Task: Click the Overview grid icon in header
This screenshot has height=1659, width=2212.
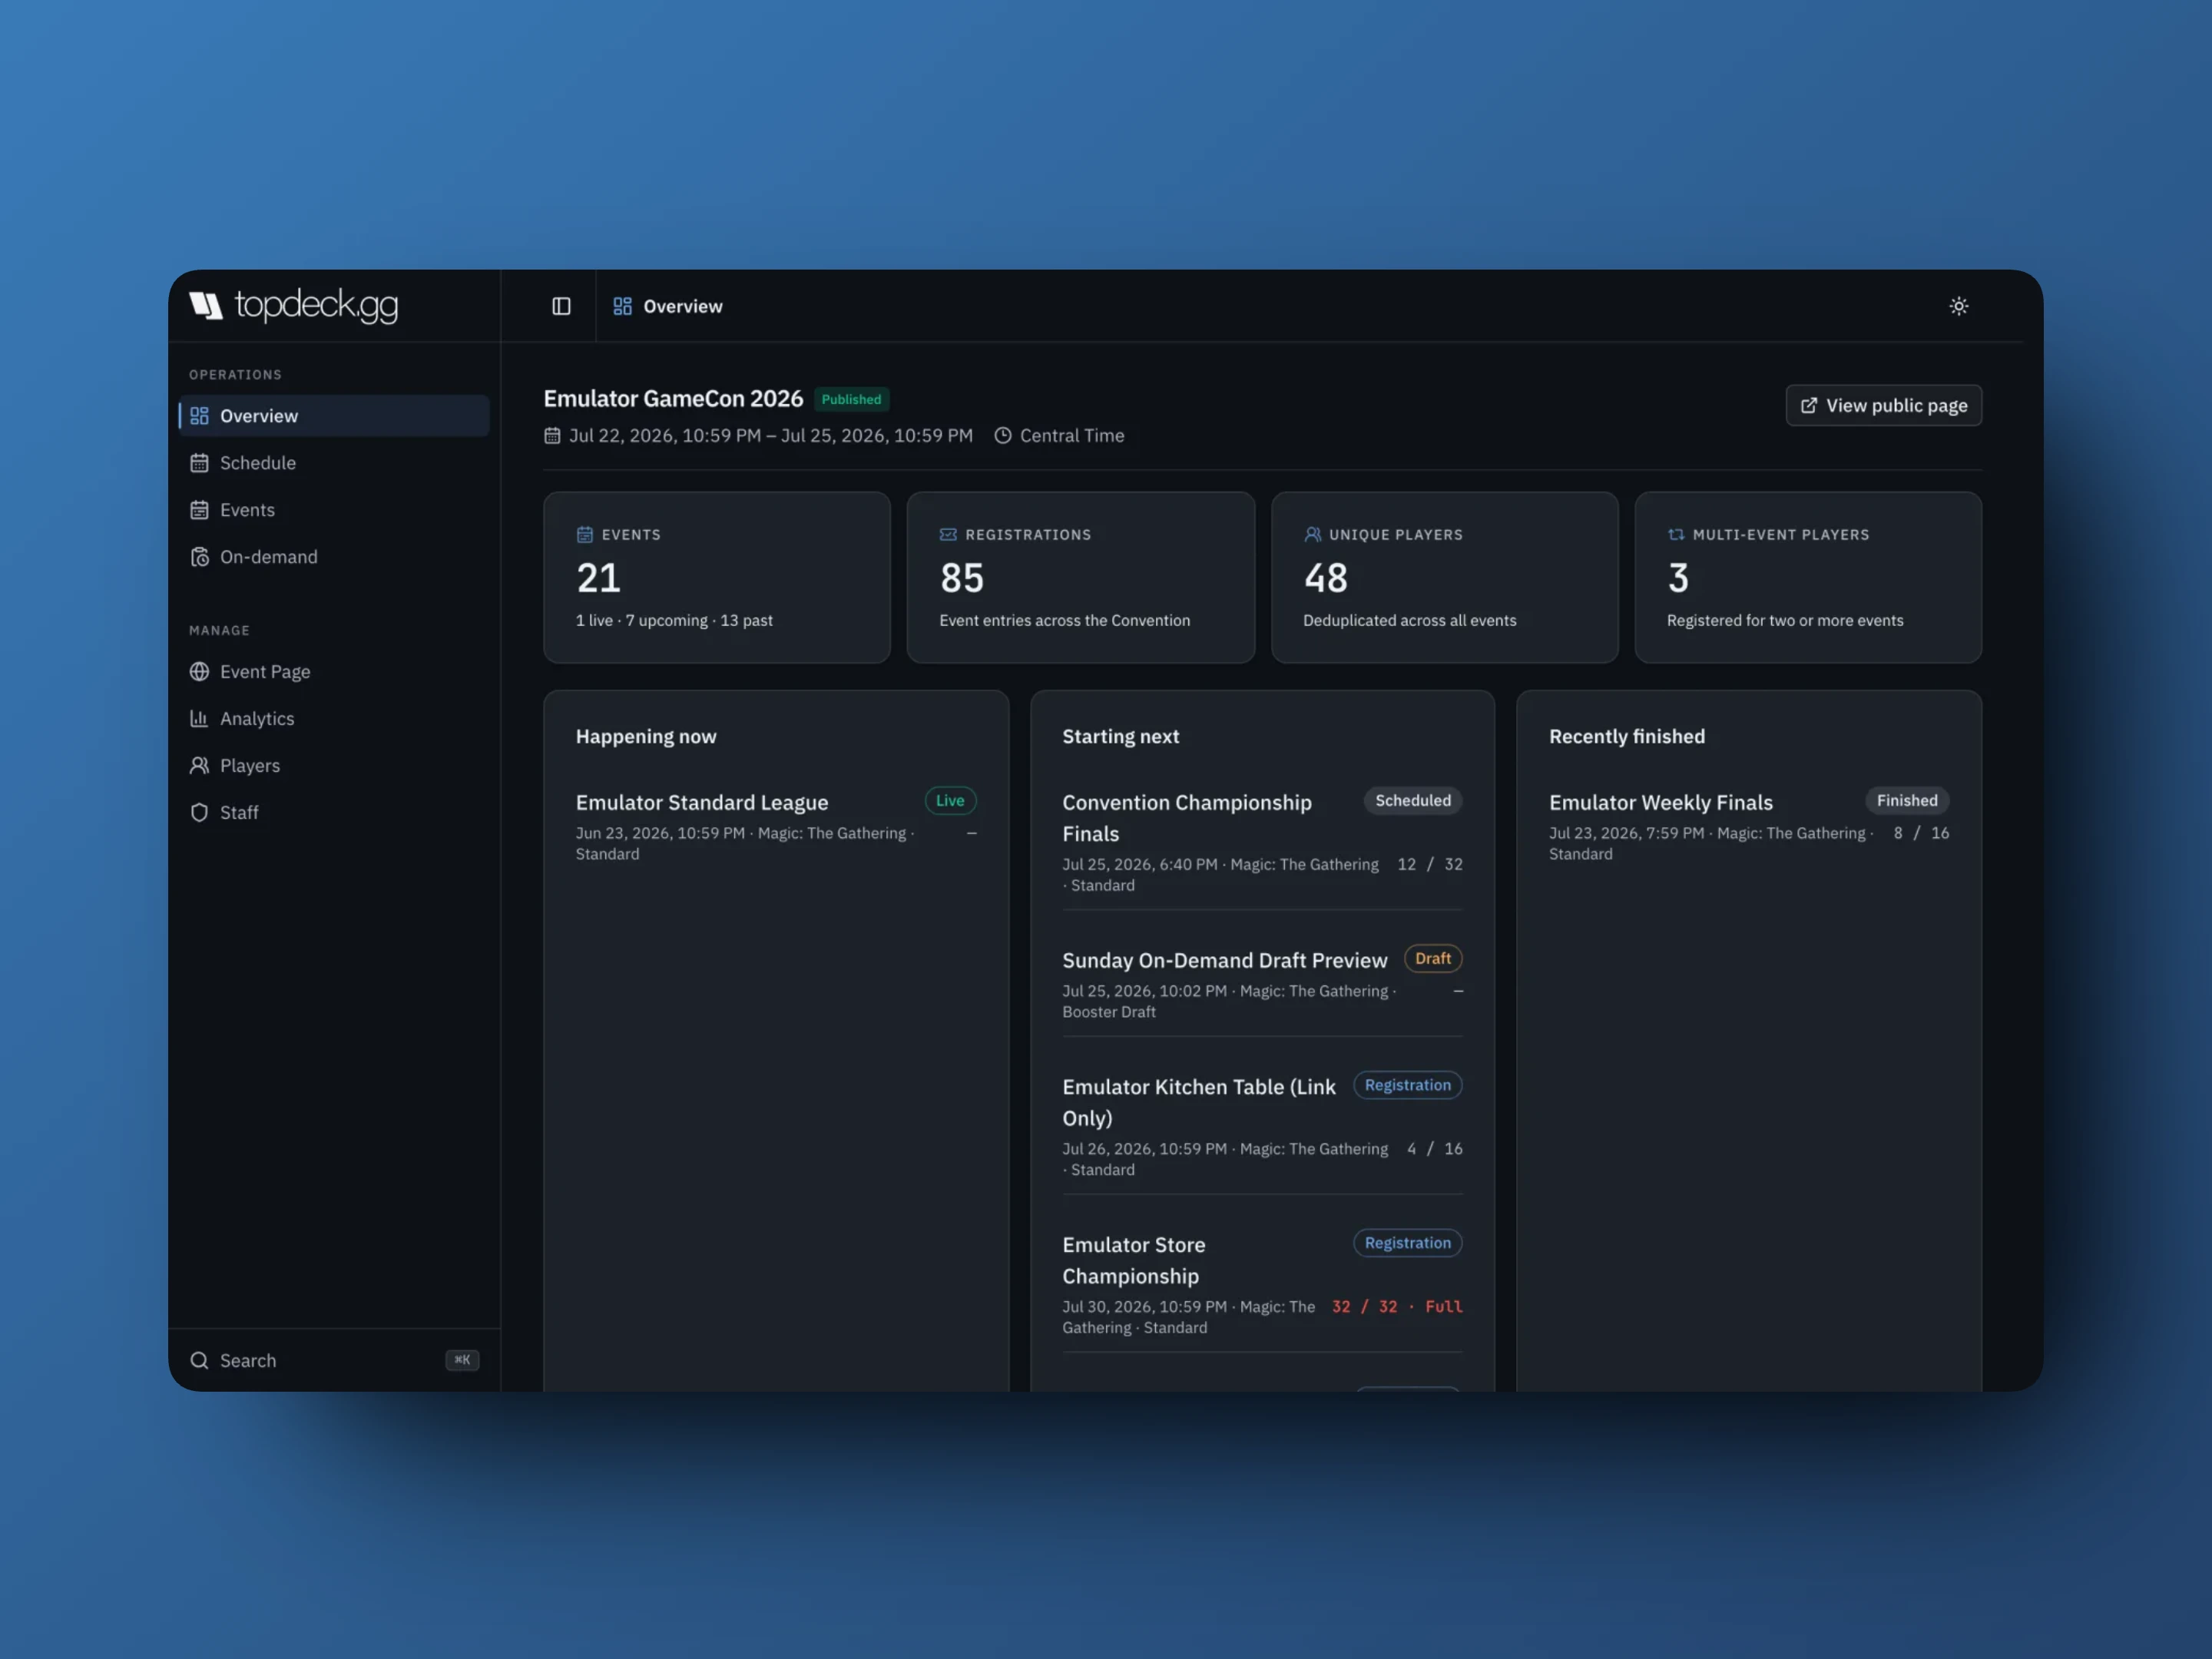Action: pos(622,306)
